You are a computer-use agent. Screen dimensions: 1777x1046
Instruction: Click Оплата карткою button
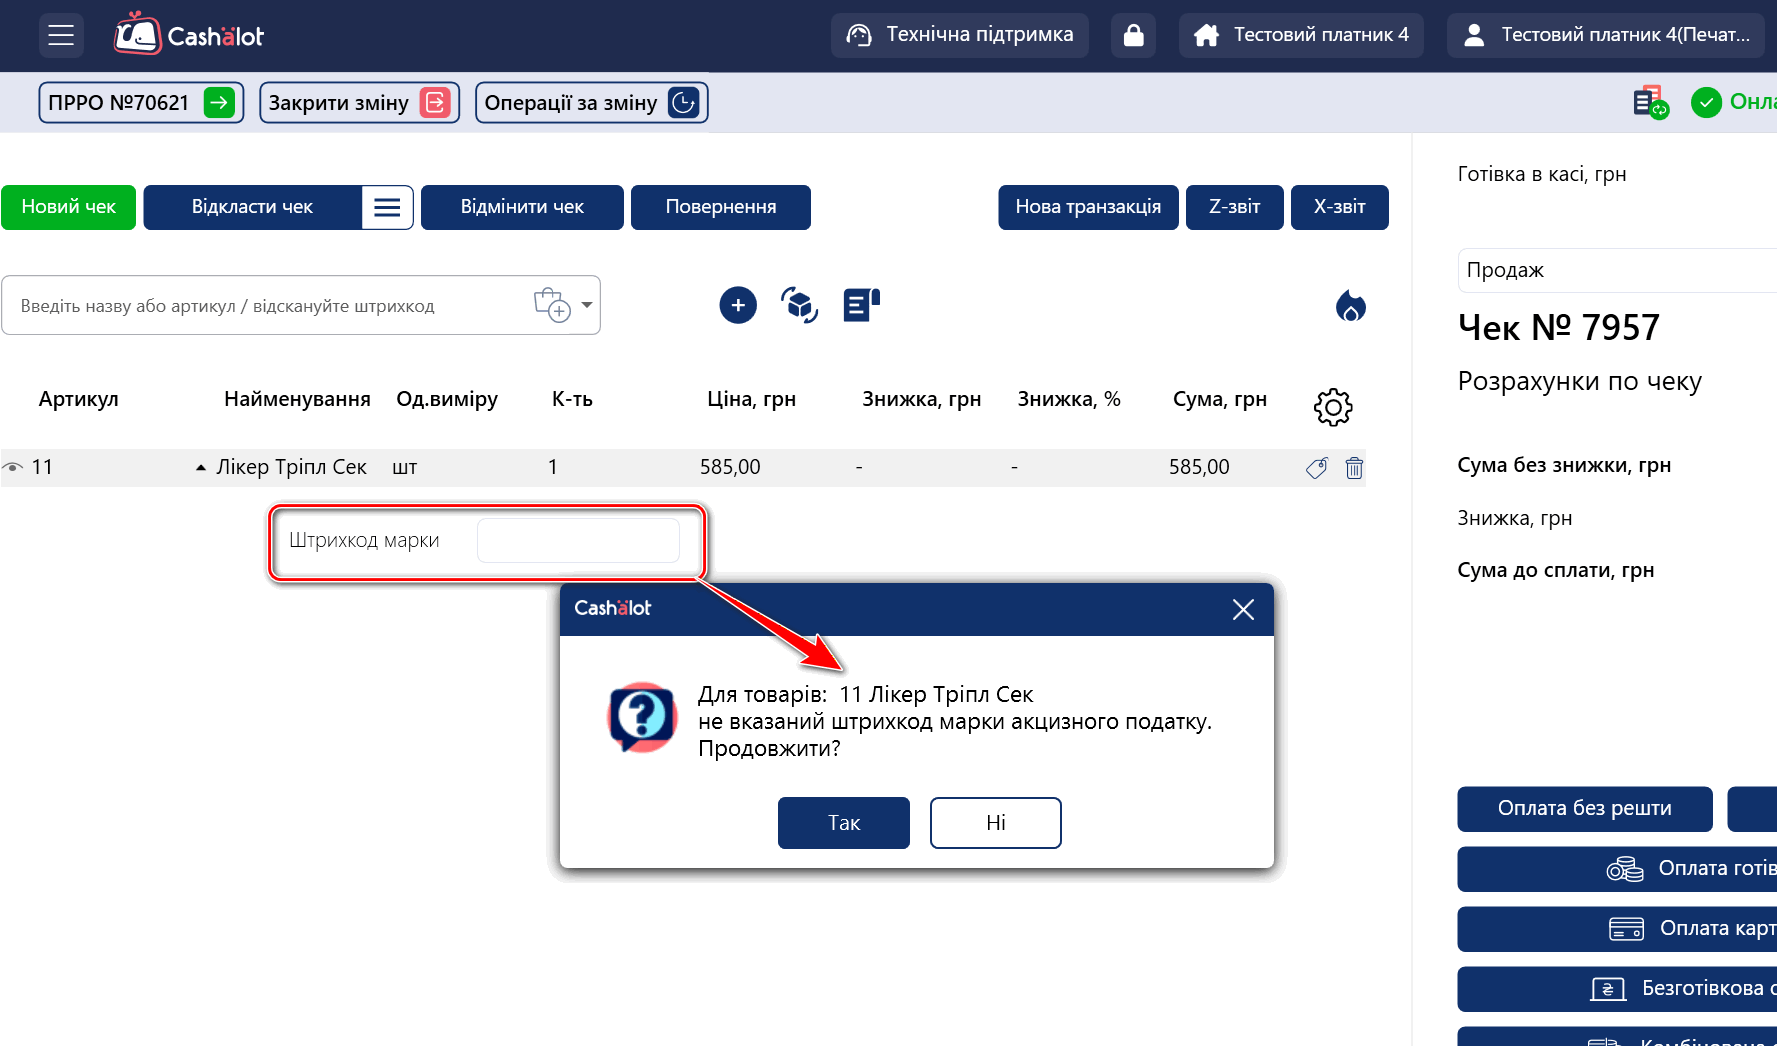pyautogui.click(x=1617, y=929)
